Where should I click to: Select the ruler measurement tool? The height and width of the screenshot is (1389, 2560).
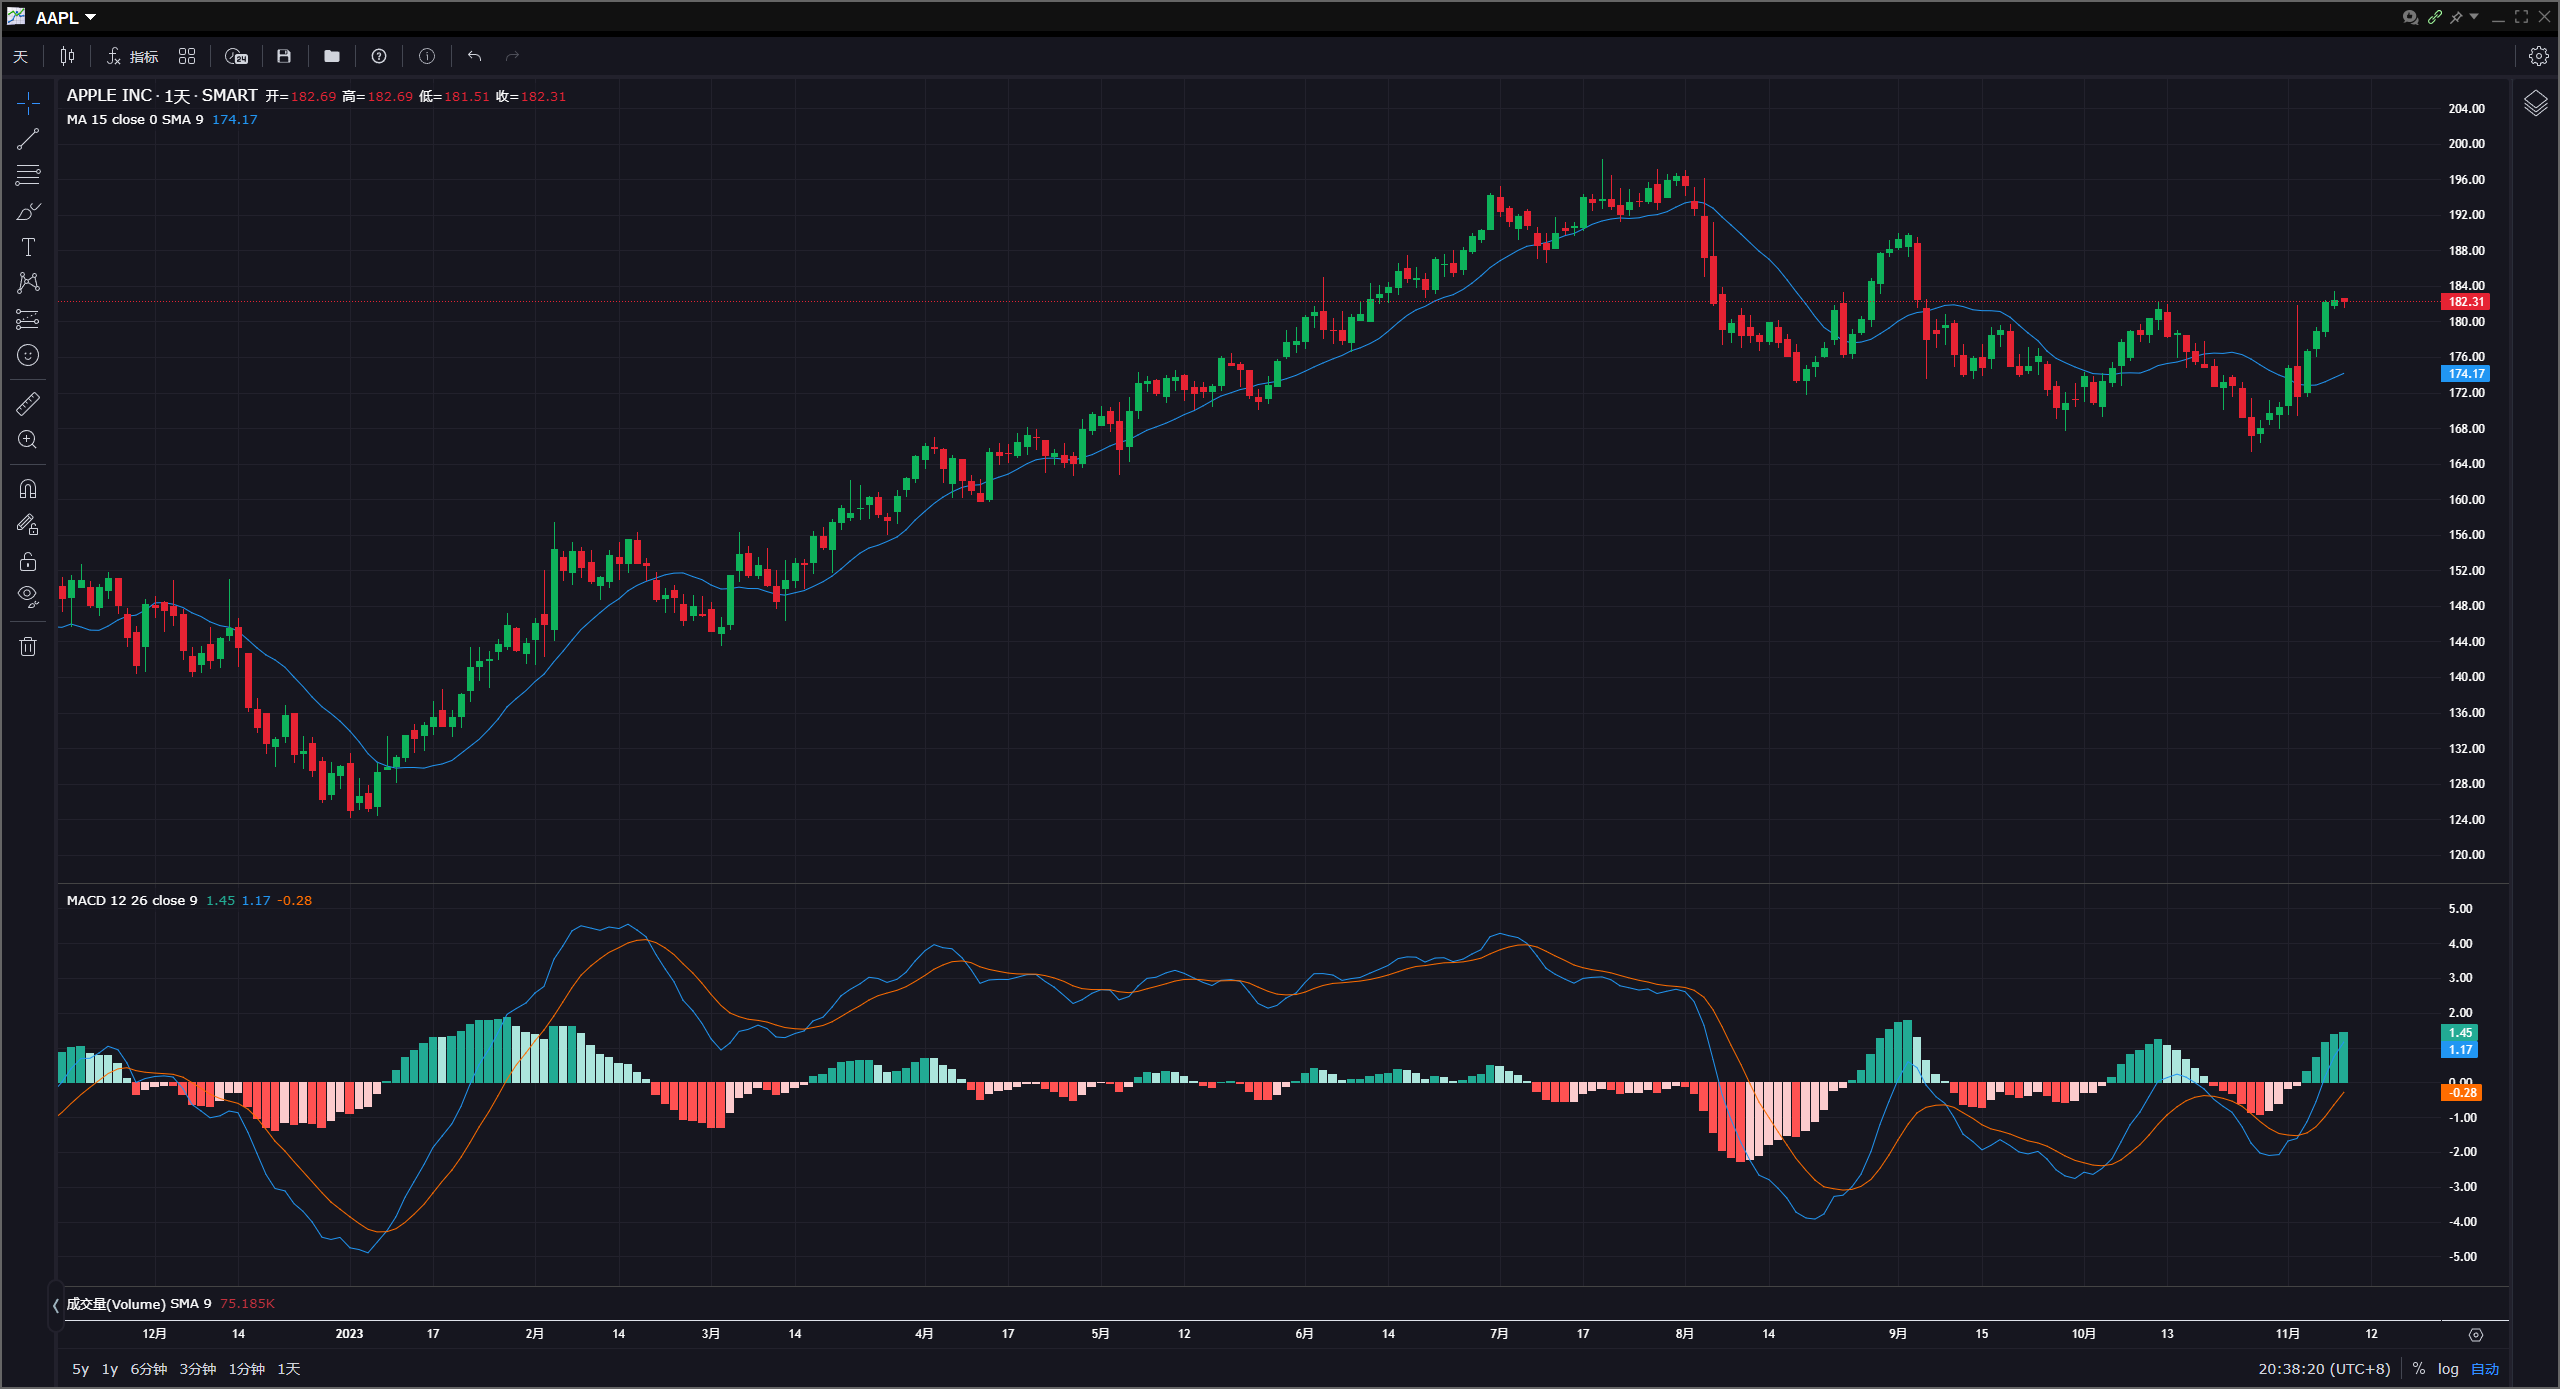(27, 402)
